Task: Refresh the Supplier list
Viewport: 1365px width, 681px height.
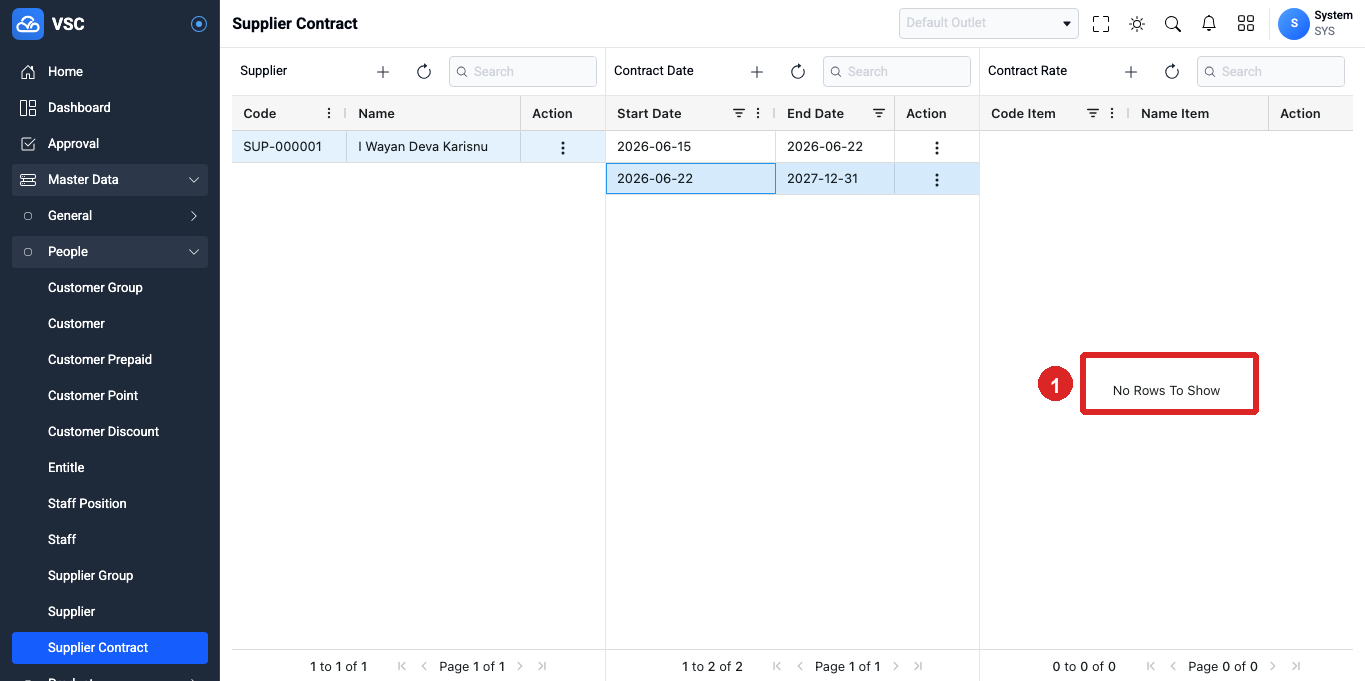Action: pyautogui.click(x=424, y=72)
